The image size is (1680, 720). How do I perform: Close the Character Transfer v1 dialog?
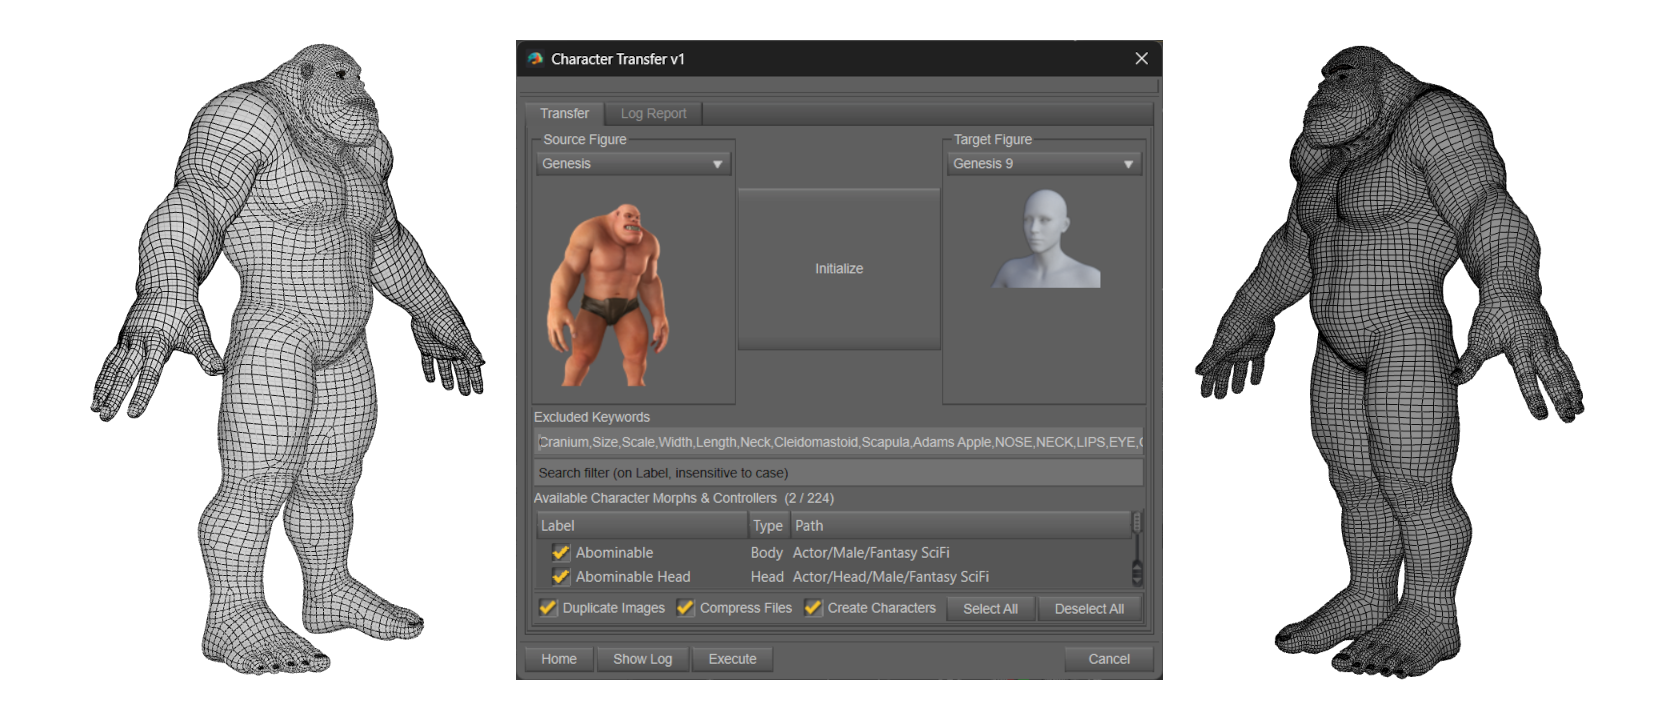1141,59
